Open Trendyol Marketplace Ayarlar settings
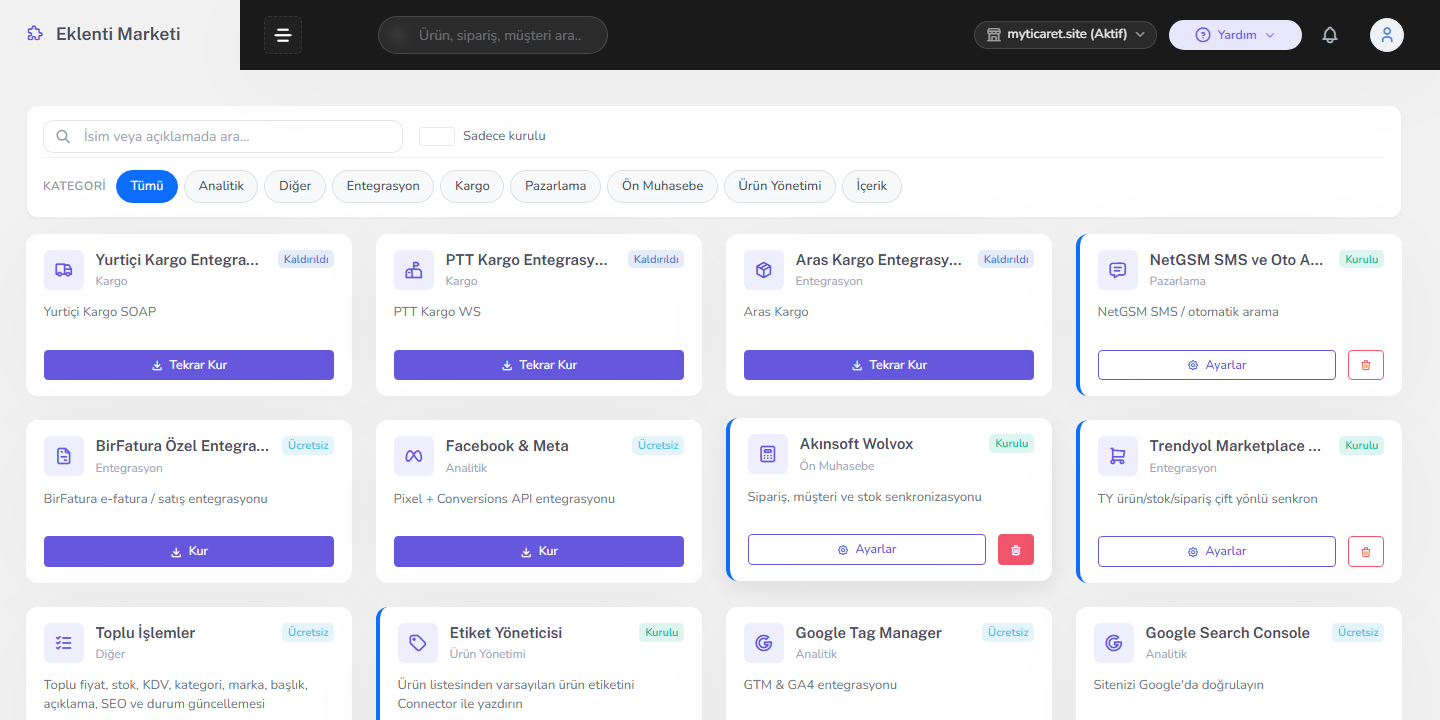Screen dimensions: 1440x720 point(1217,551)
